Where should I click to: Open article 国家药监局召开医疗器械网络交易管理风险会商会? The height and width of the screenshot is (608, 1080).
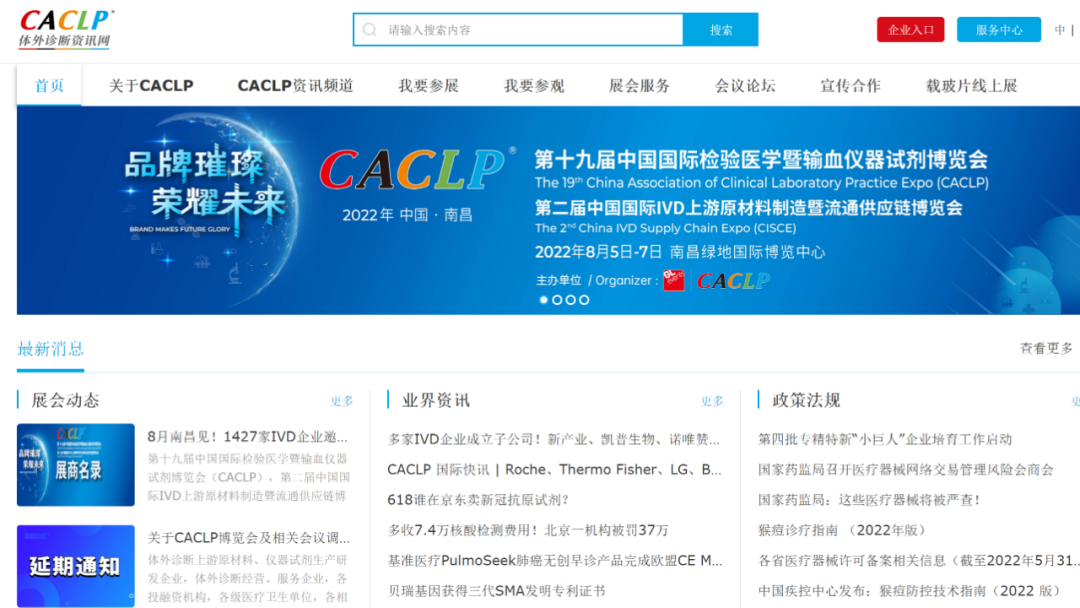pyautogui.click(x=906, y=470)
